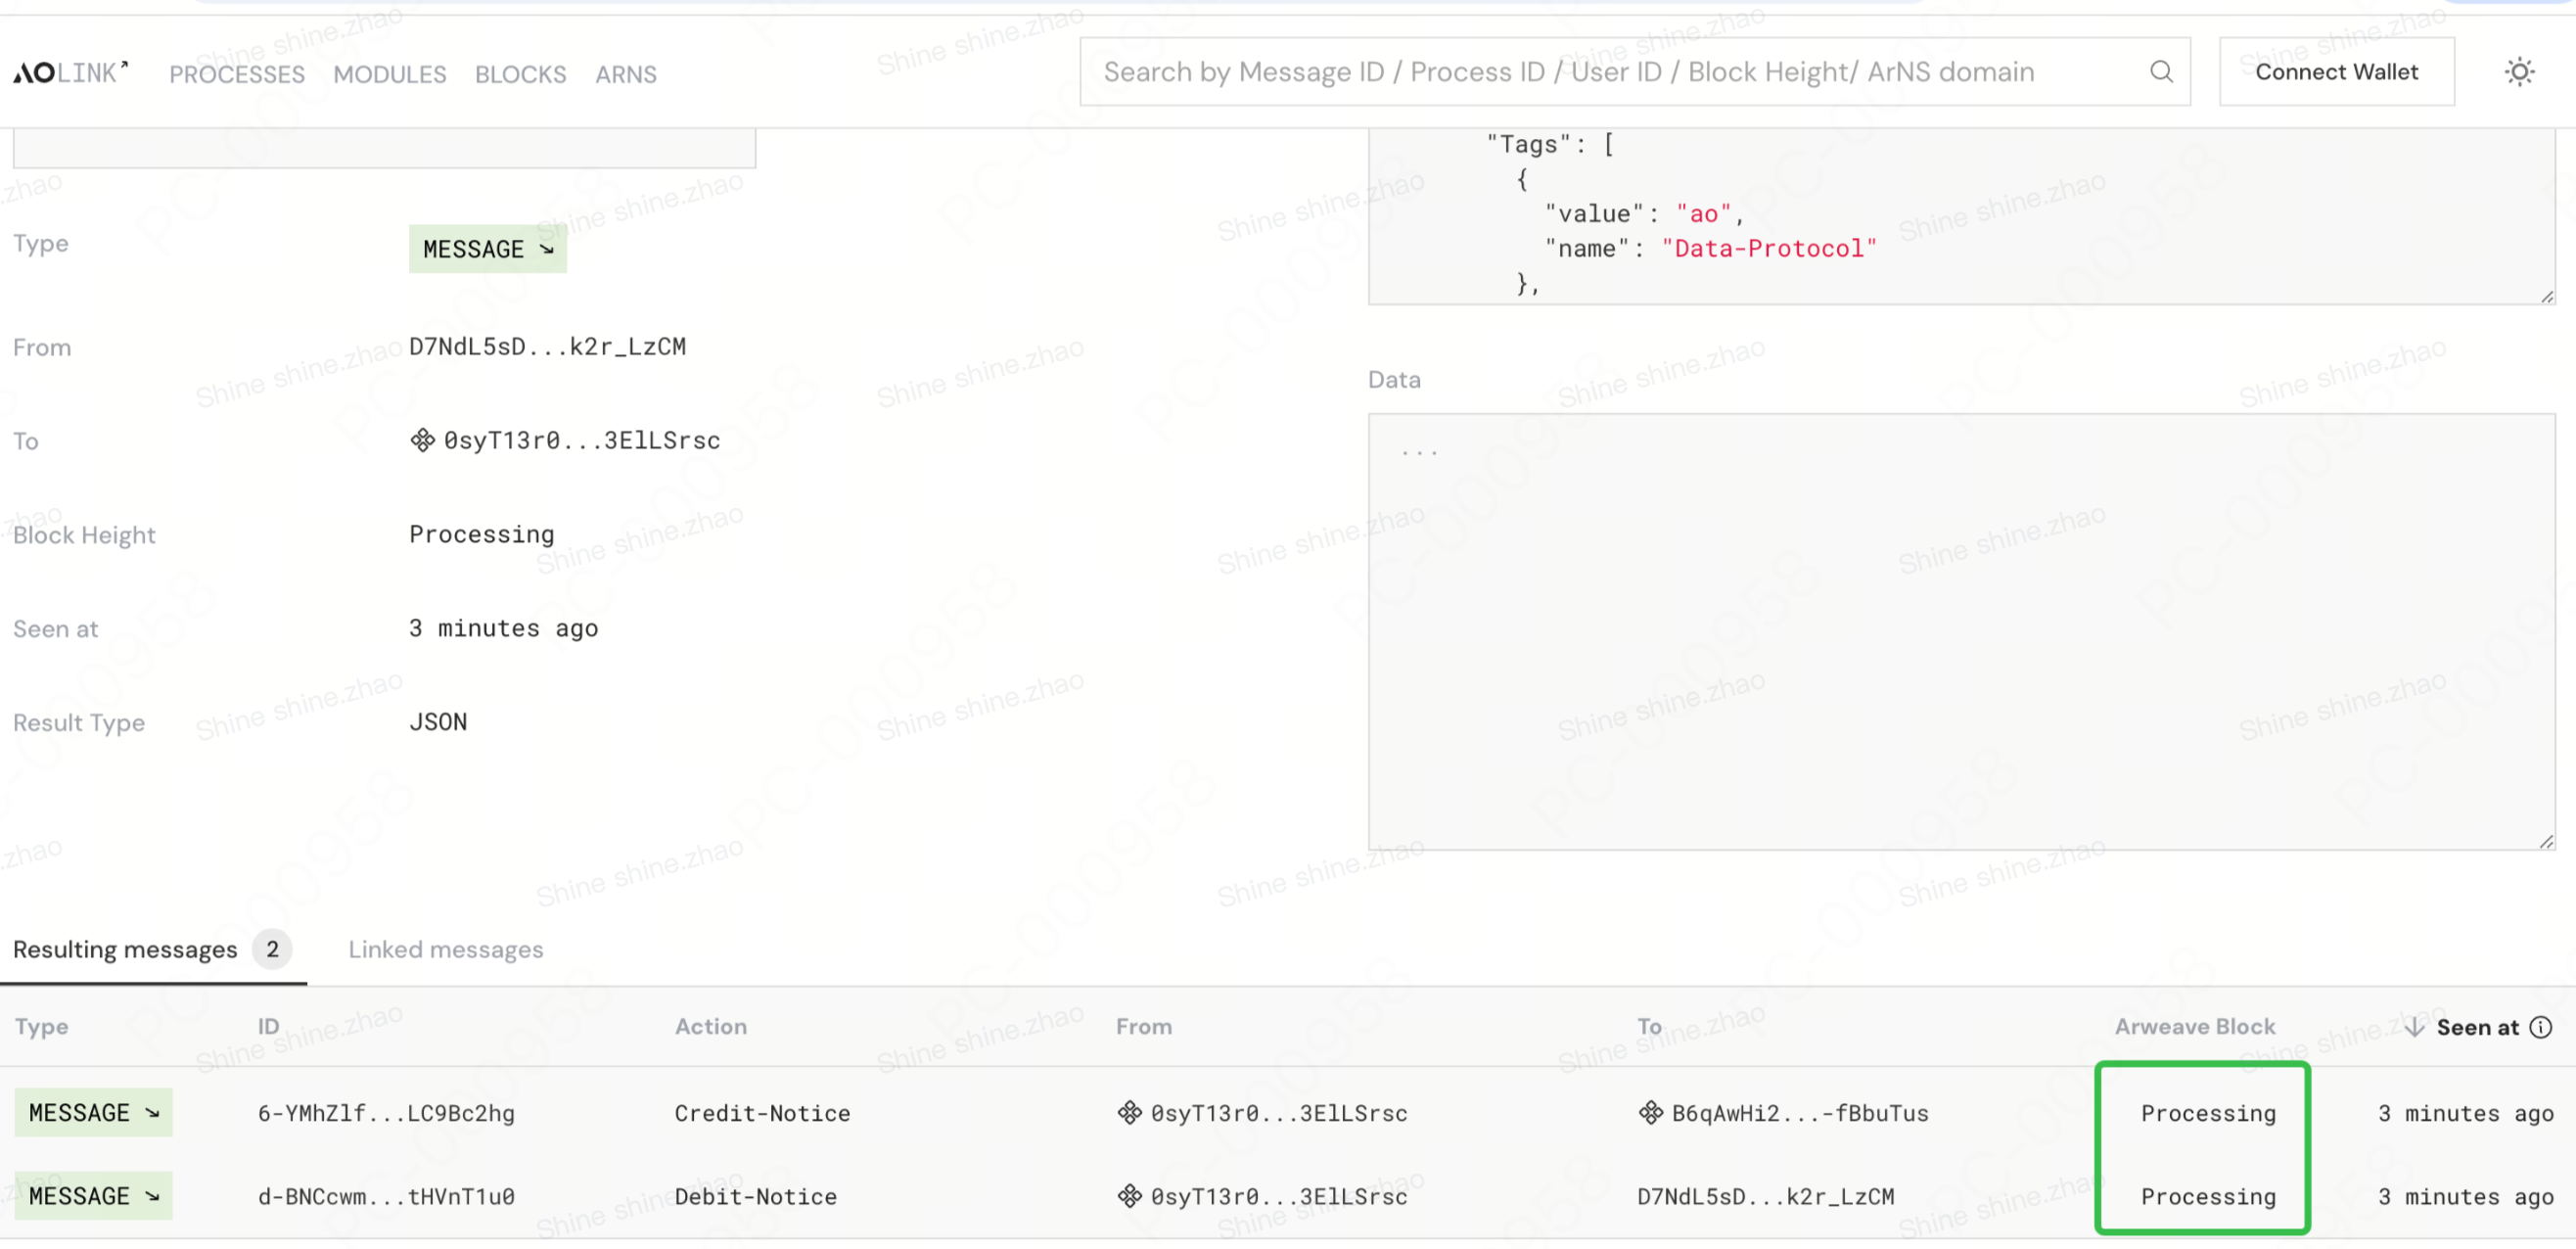Select the Resulting messages tab

(125, 949)
